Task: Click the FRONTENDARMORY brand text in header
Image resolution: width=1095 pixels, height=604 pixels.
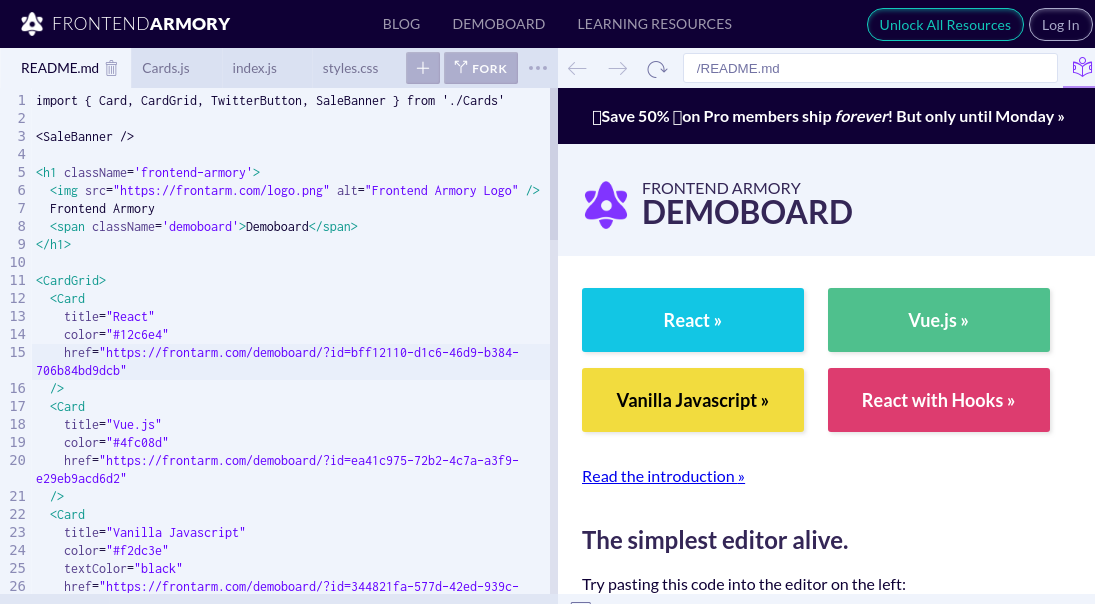Action: [141, 24]
